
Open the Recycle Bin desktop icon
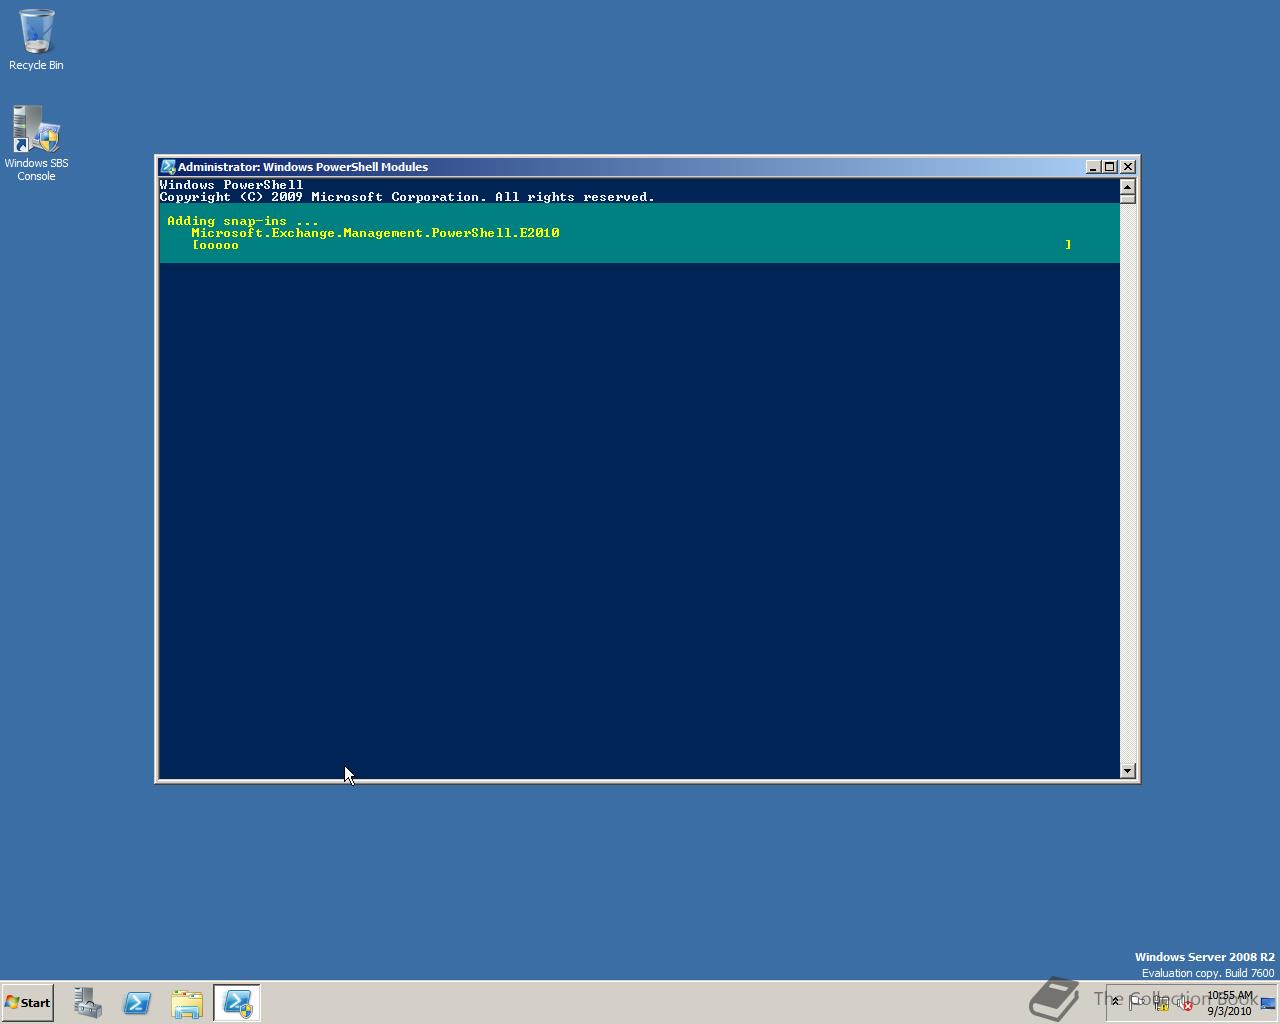tap(36, 40)
